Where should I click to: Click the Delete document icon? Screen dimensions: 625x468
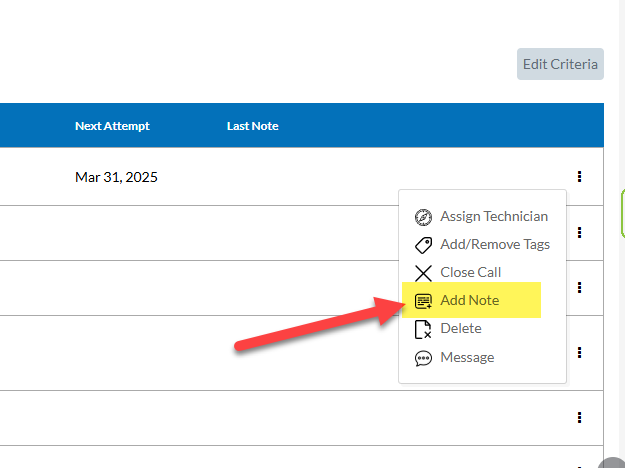423,329
